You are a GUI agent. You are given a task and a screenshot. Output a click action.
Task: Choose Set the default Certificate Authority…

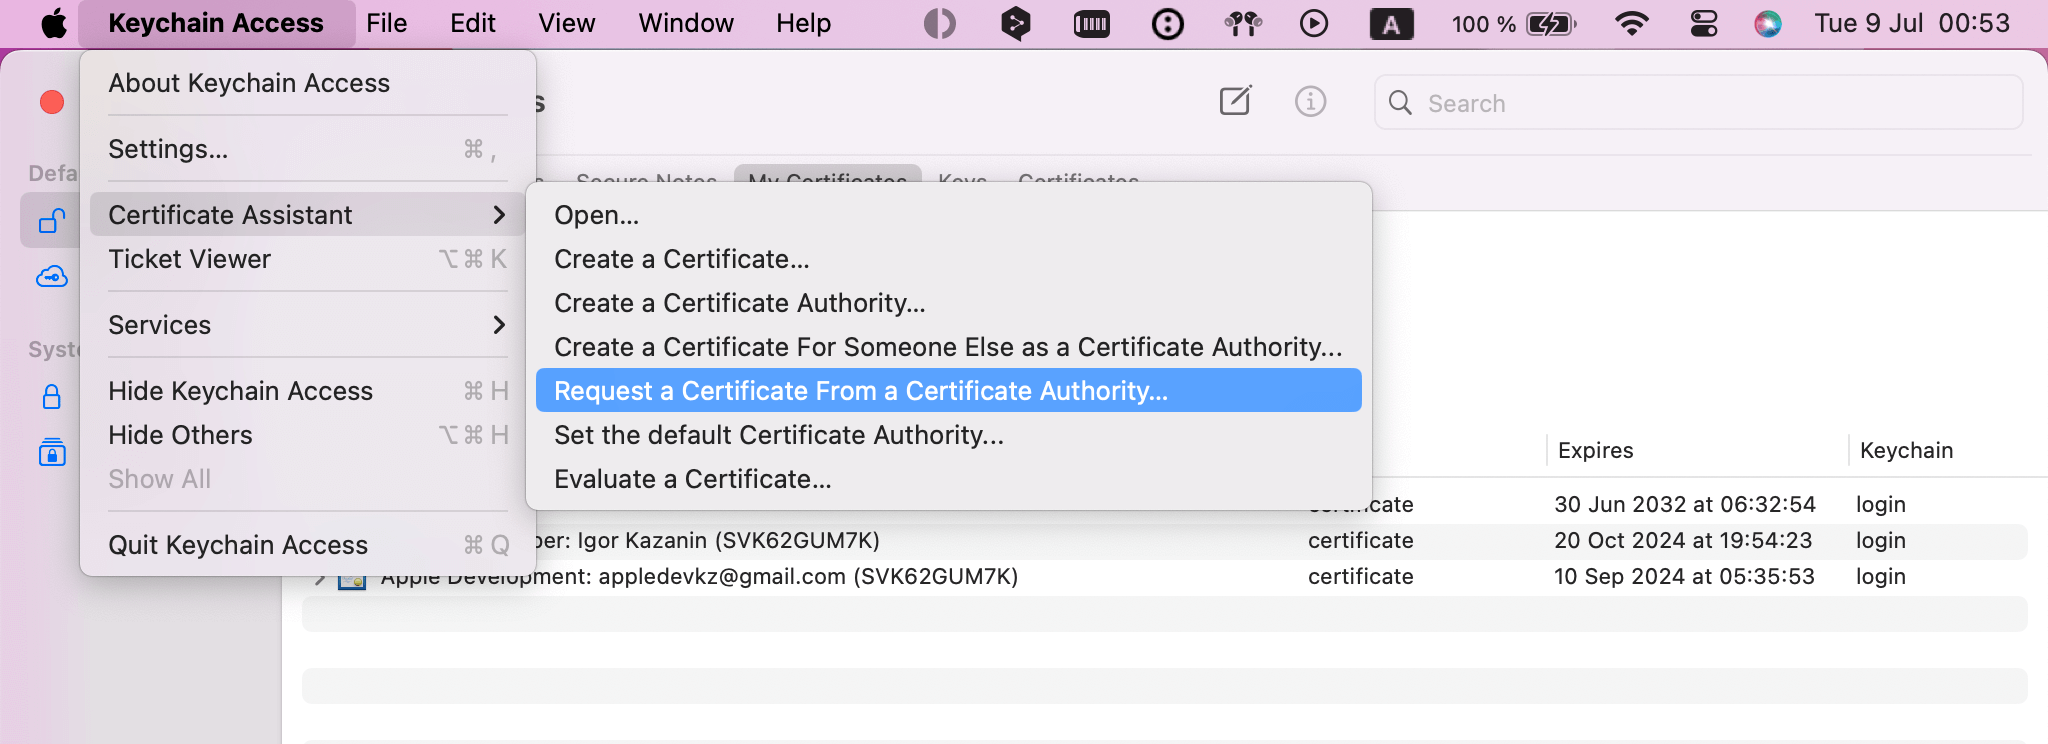click(x=949, y=435)
